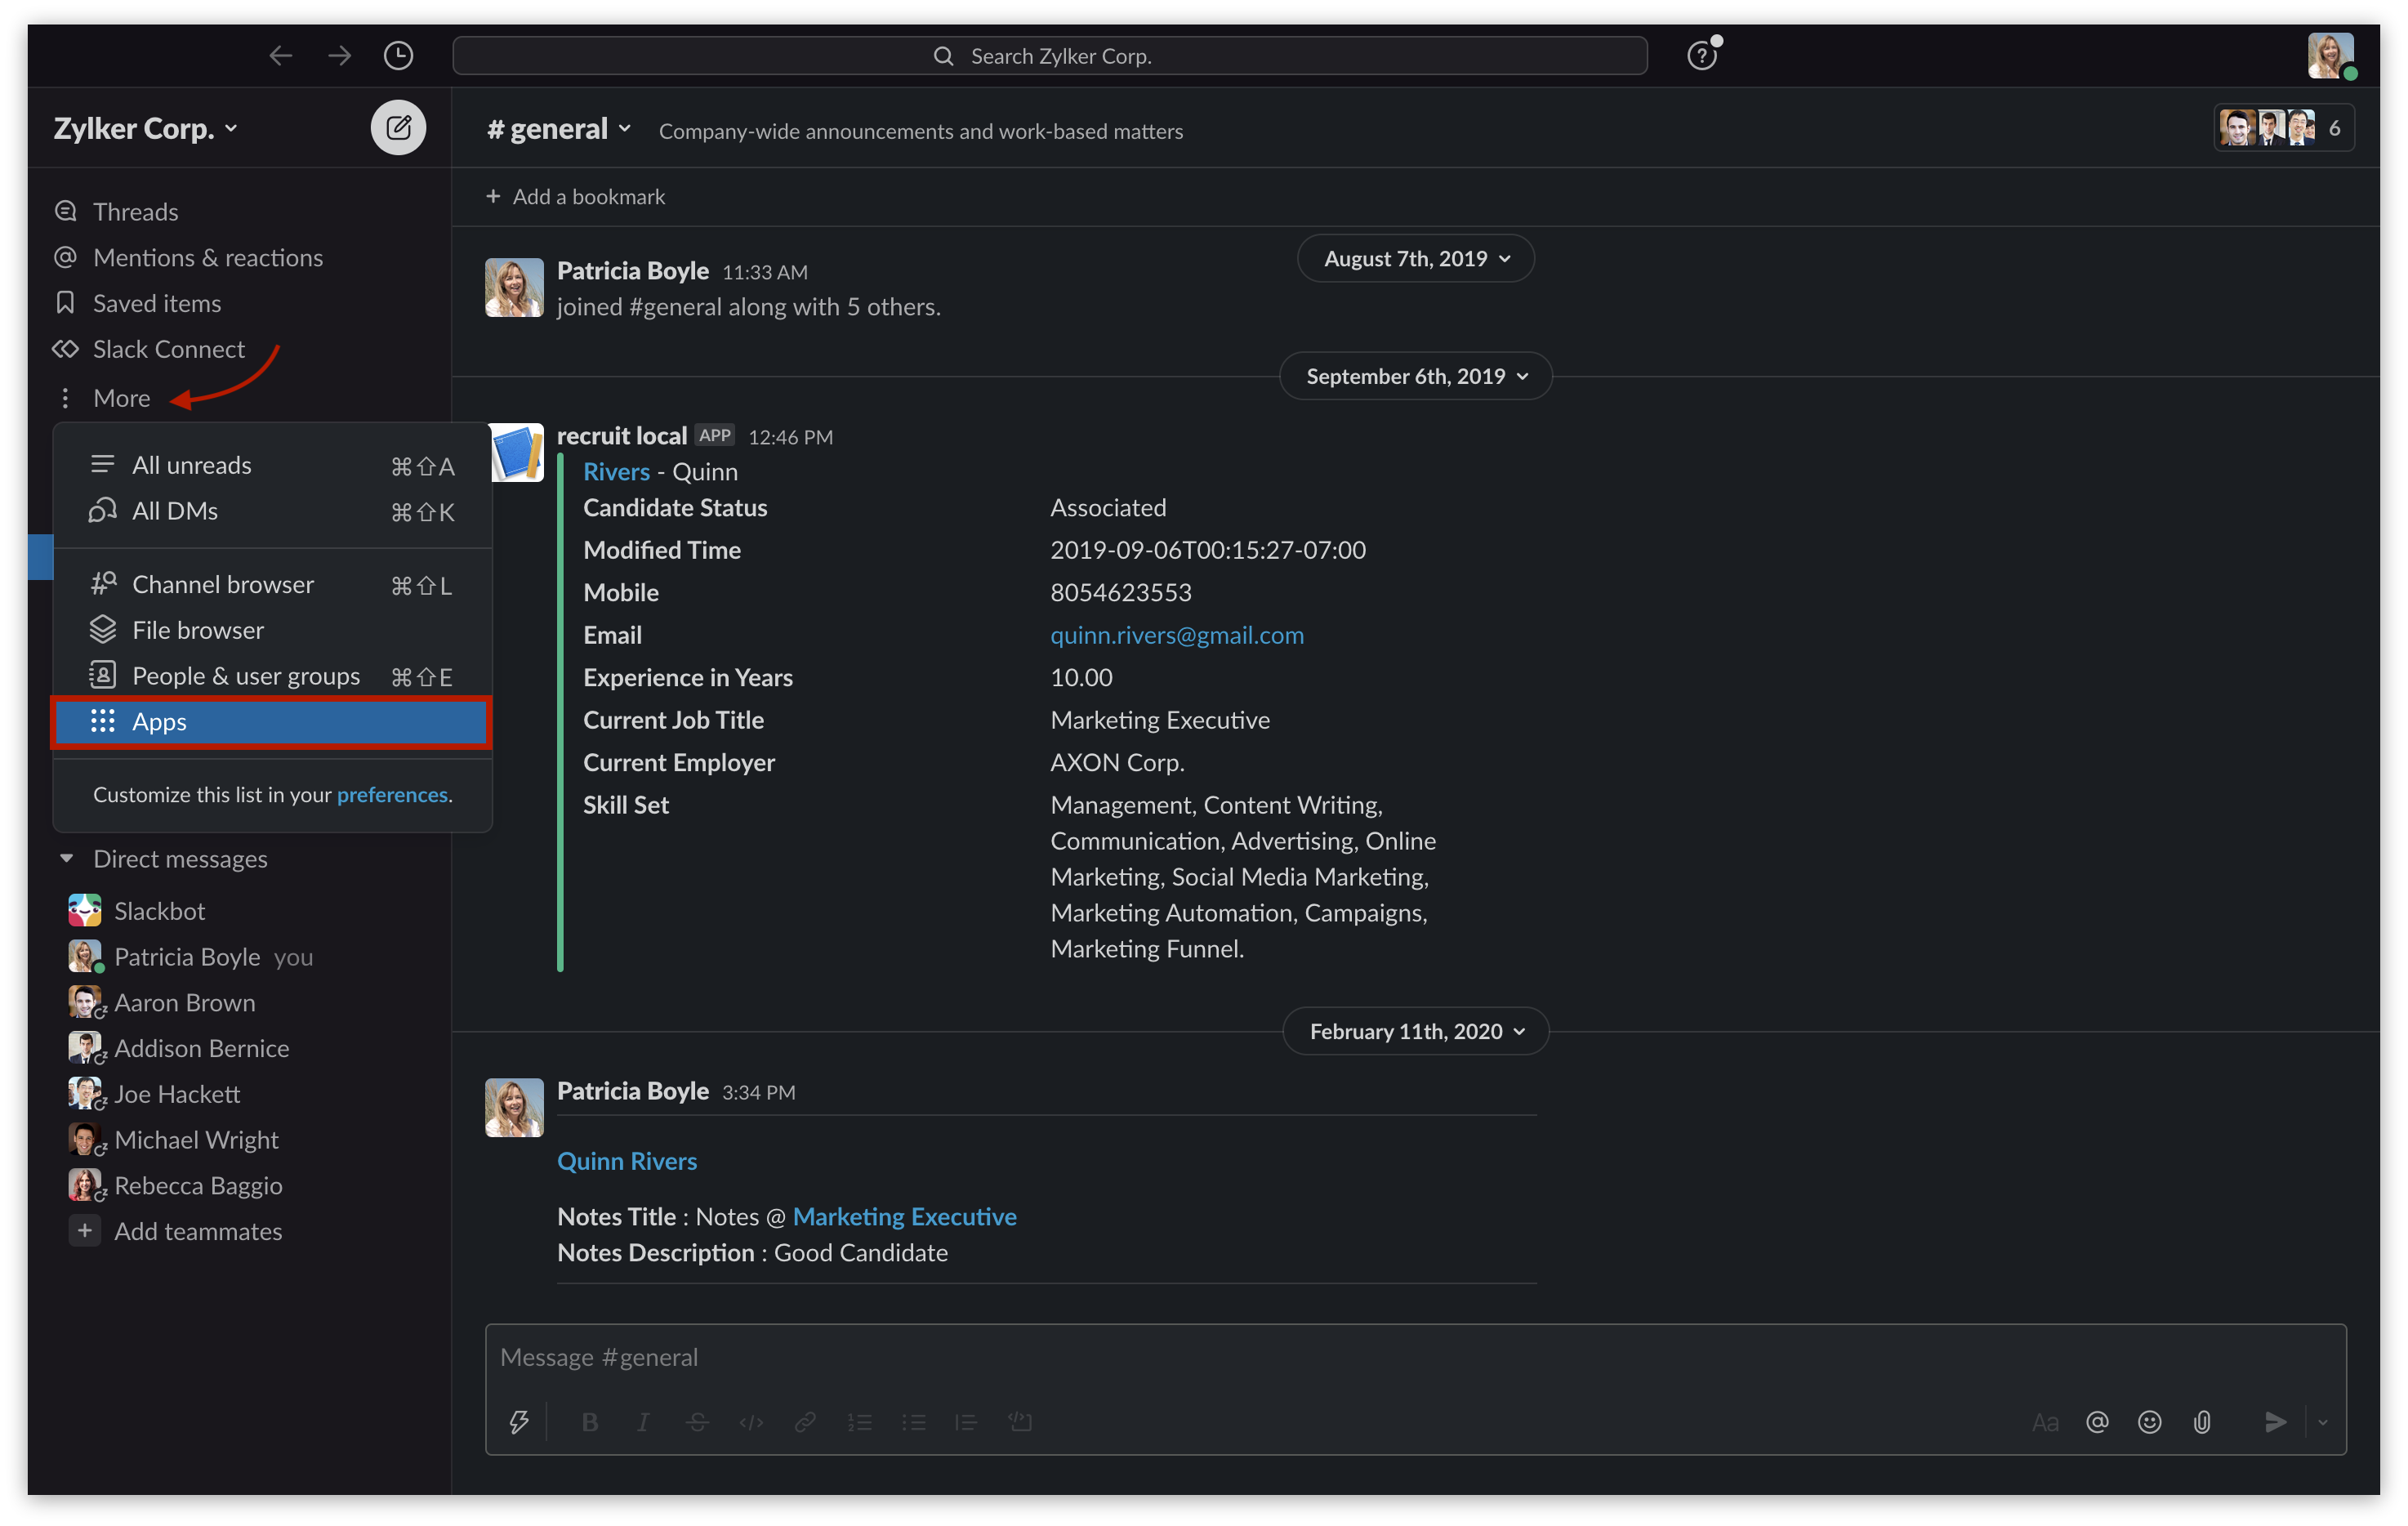The height and width of the screenshot is (1526, 2408).
Task: Toggle bold formatting in composer
Action: click(x=590, y=1421)
